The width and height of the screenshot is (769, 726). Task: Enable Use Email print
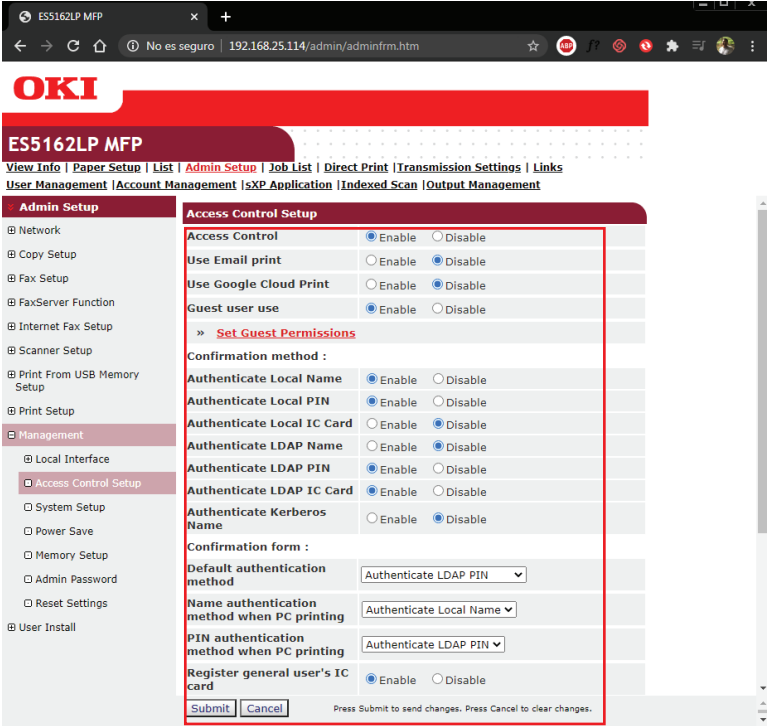372,261
